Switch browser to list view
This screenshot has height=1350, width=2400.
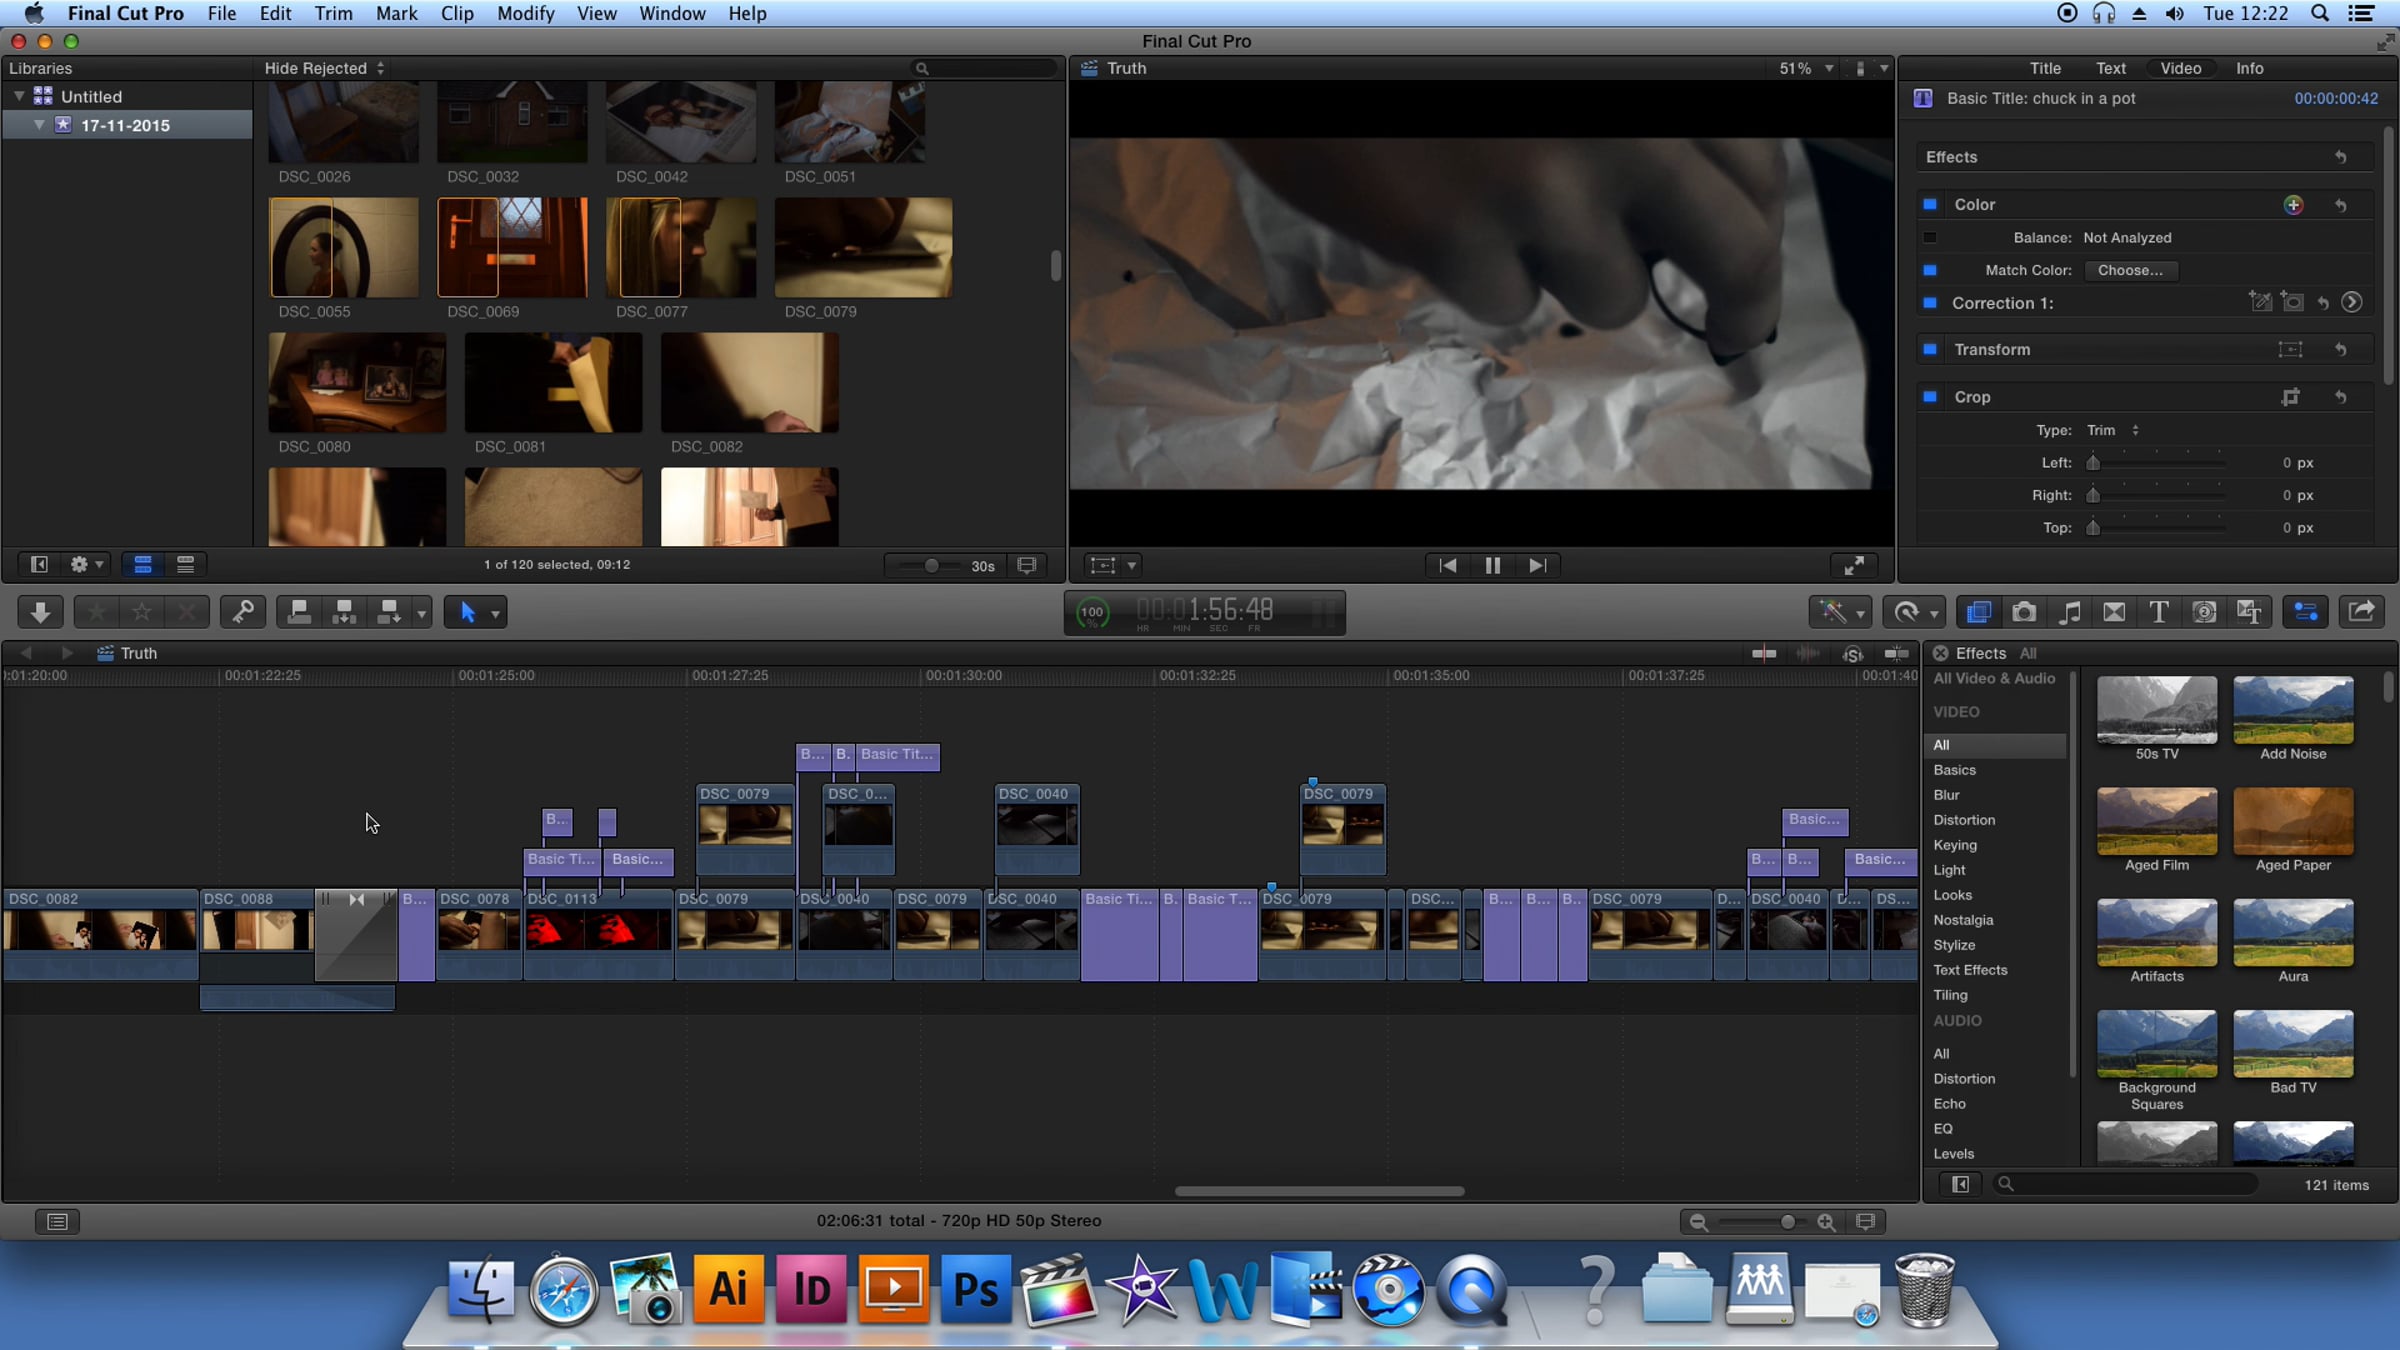pyautogui.click(x=185, y=565)
